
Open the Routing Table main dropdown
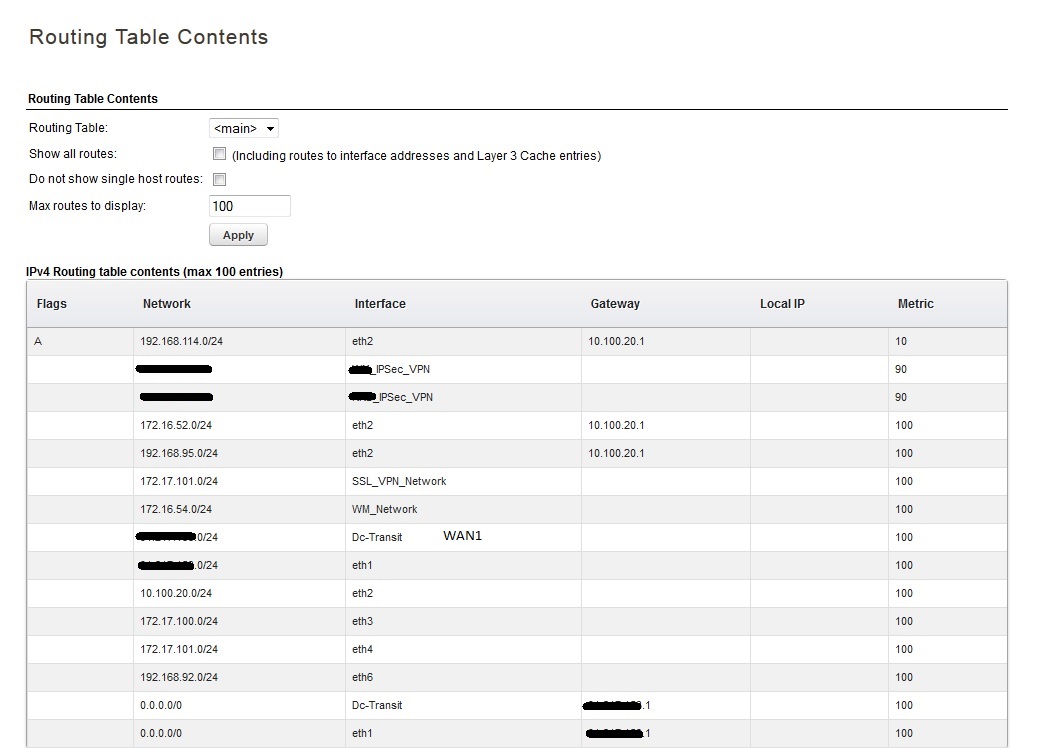[243, 128]
